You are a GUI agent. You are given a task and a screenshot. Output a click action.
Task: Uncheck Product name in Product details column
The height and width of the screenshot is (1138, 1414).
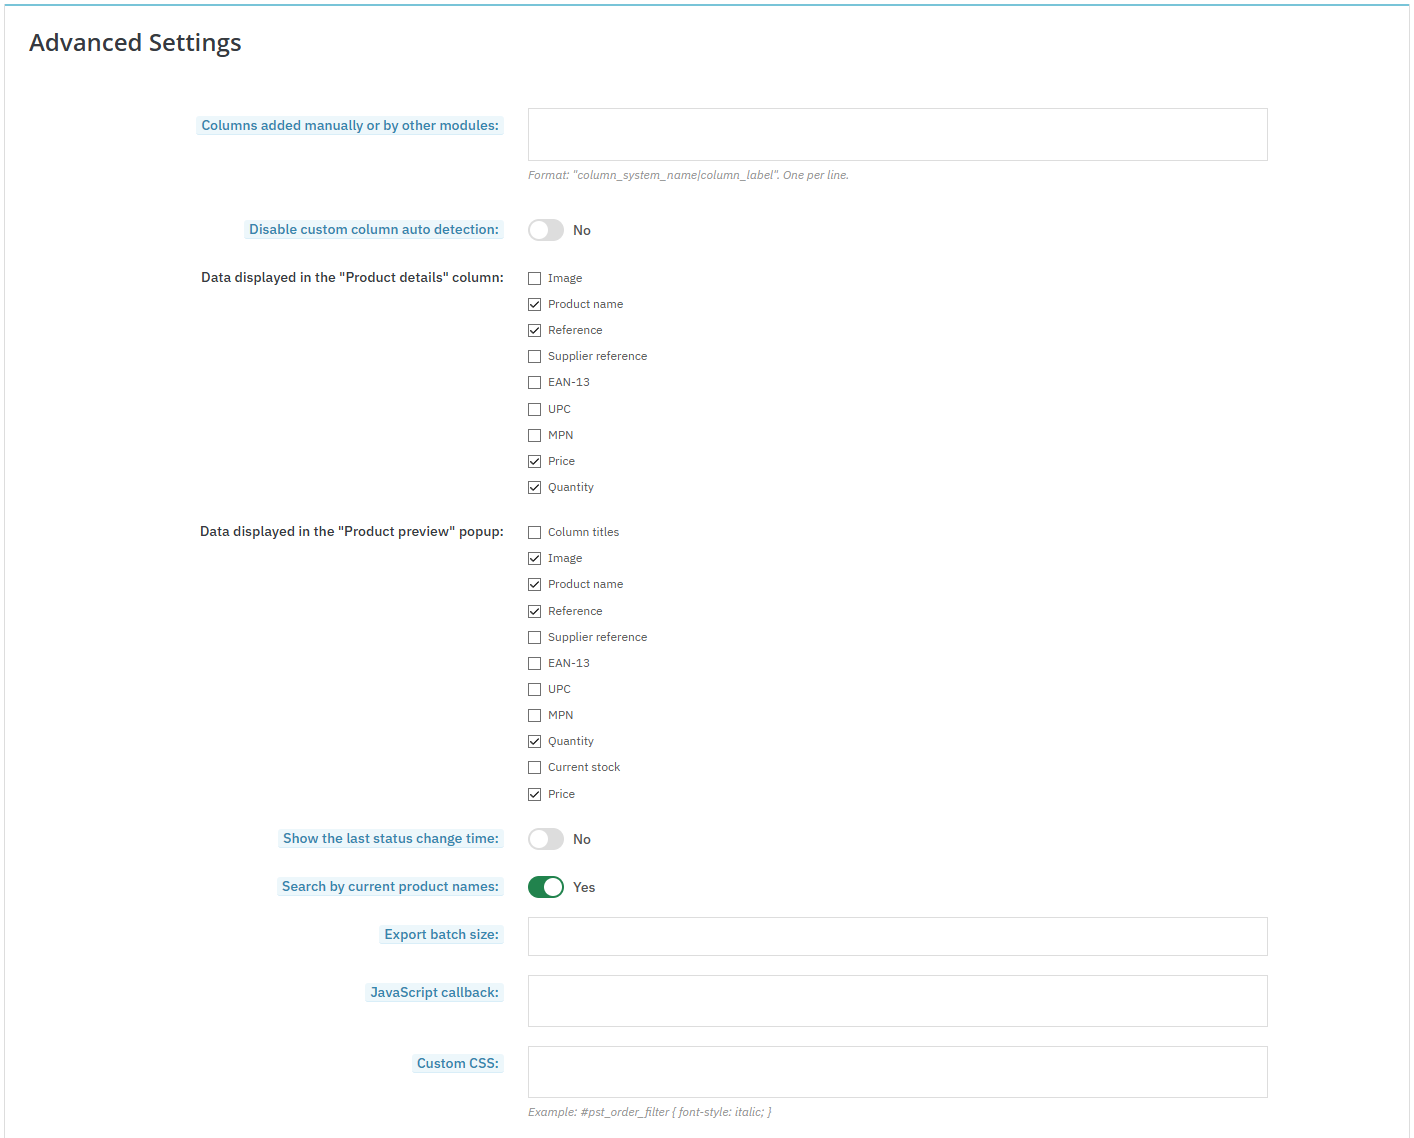click(x=535, y=305)
